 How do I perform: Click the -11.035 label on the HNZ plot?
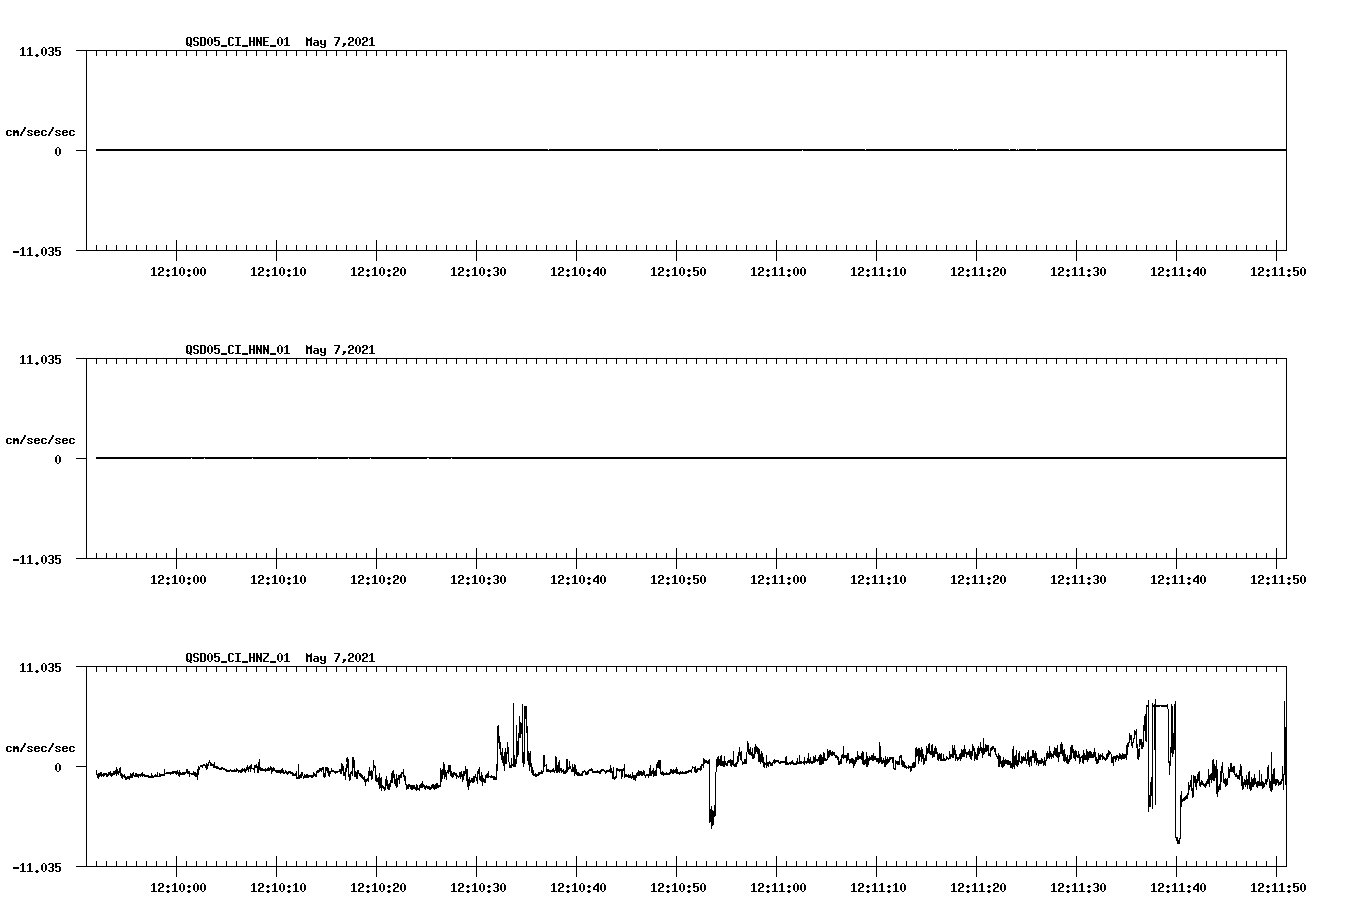[x=38, y=866]
